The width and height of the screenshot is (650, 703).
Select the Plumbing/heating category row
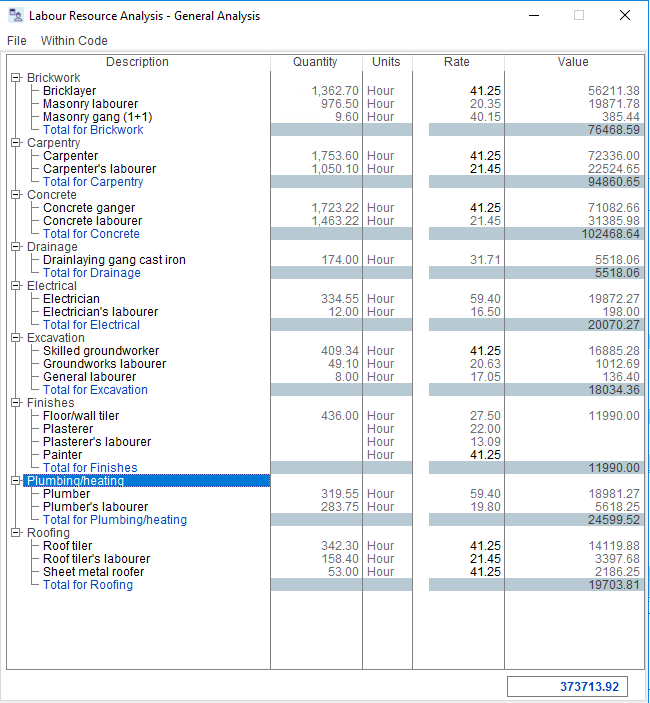76,481
